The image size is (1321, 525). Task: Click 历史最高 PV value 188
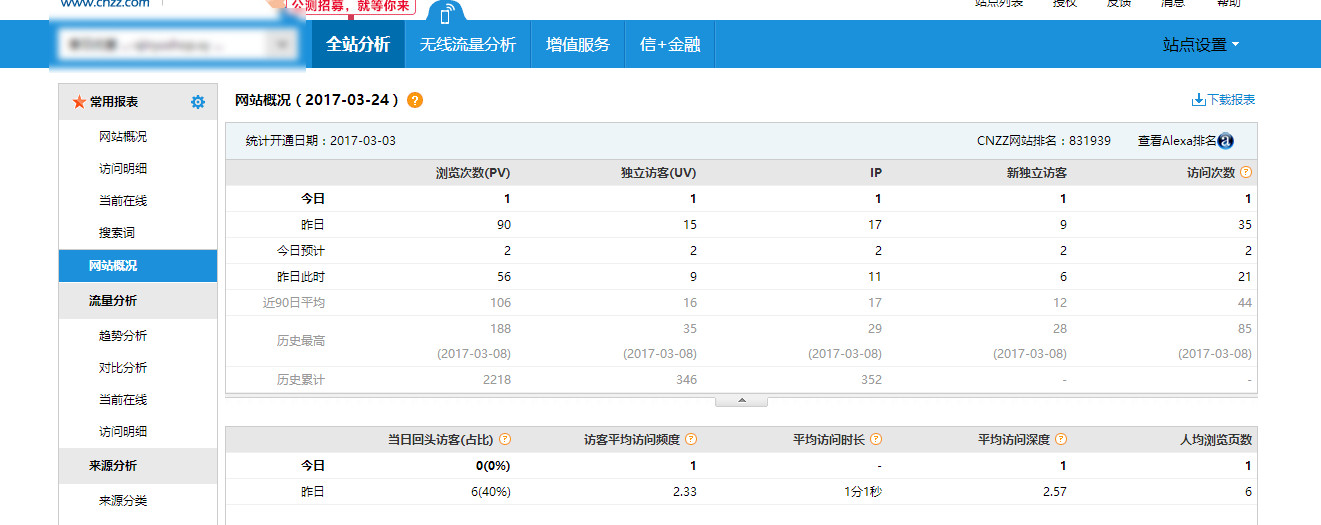click(x=500, y=329)
